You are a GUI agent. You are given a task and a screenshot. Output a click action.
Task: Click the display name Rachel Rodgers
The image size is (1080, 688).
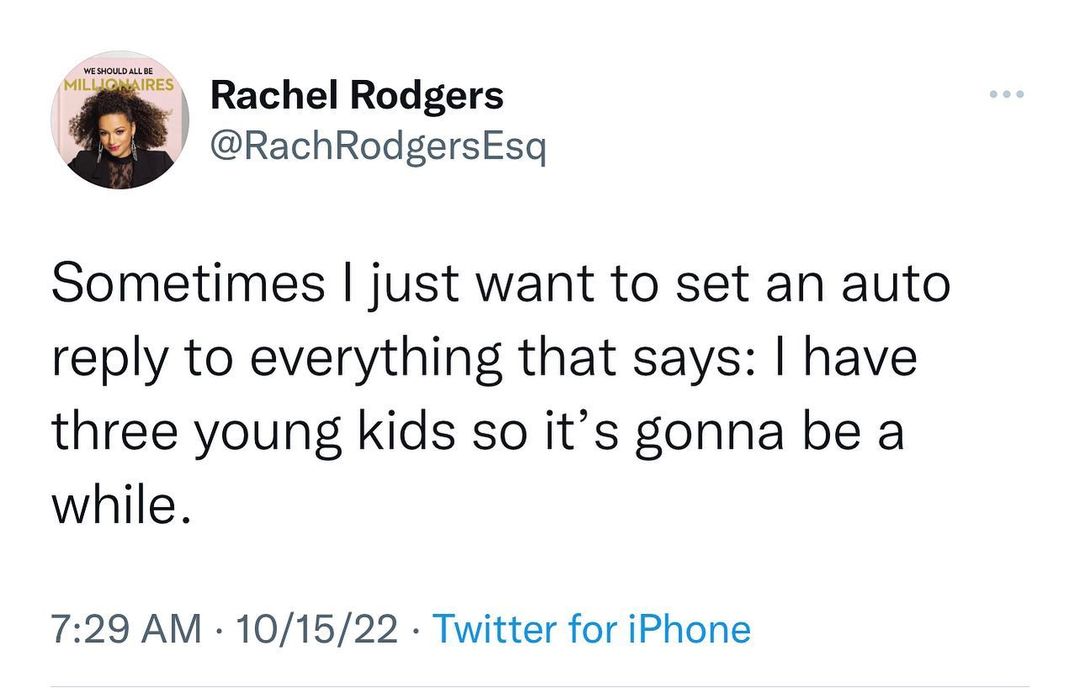click(357, 96)
